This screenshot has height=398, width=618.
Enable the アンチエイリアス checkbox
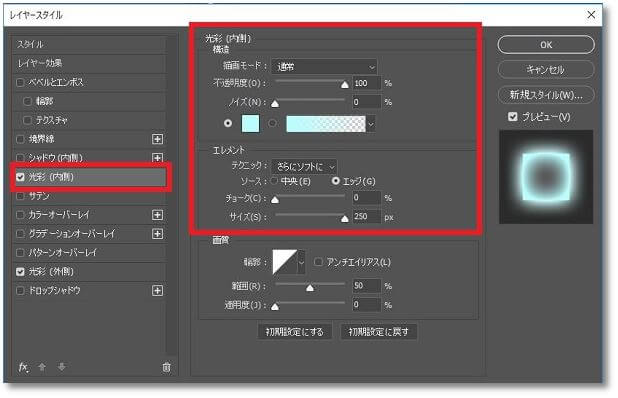point(318,262)
